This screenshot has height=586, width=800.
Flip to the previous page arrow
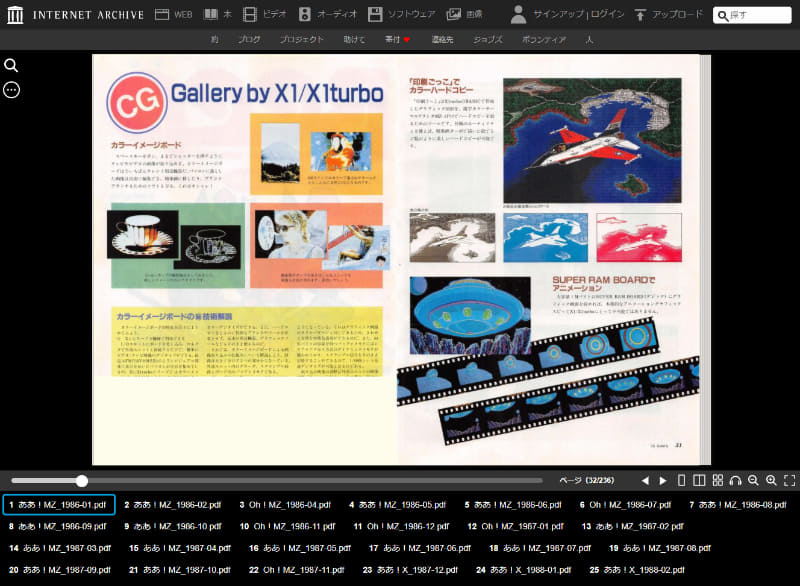tap(645, 480)
